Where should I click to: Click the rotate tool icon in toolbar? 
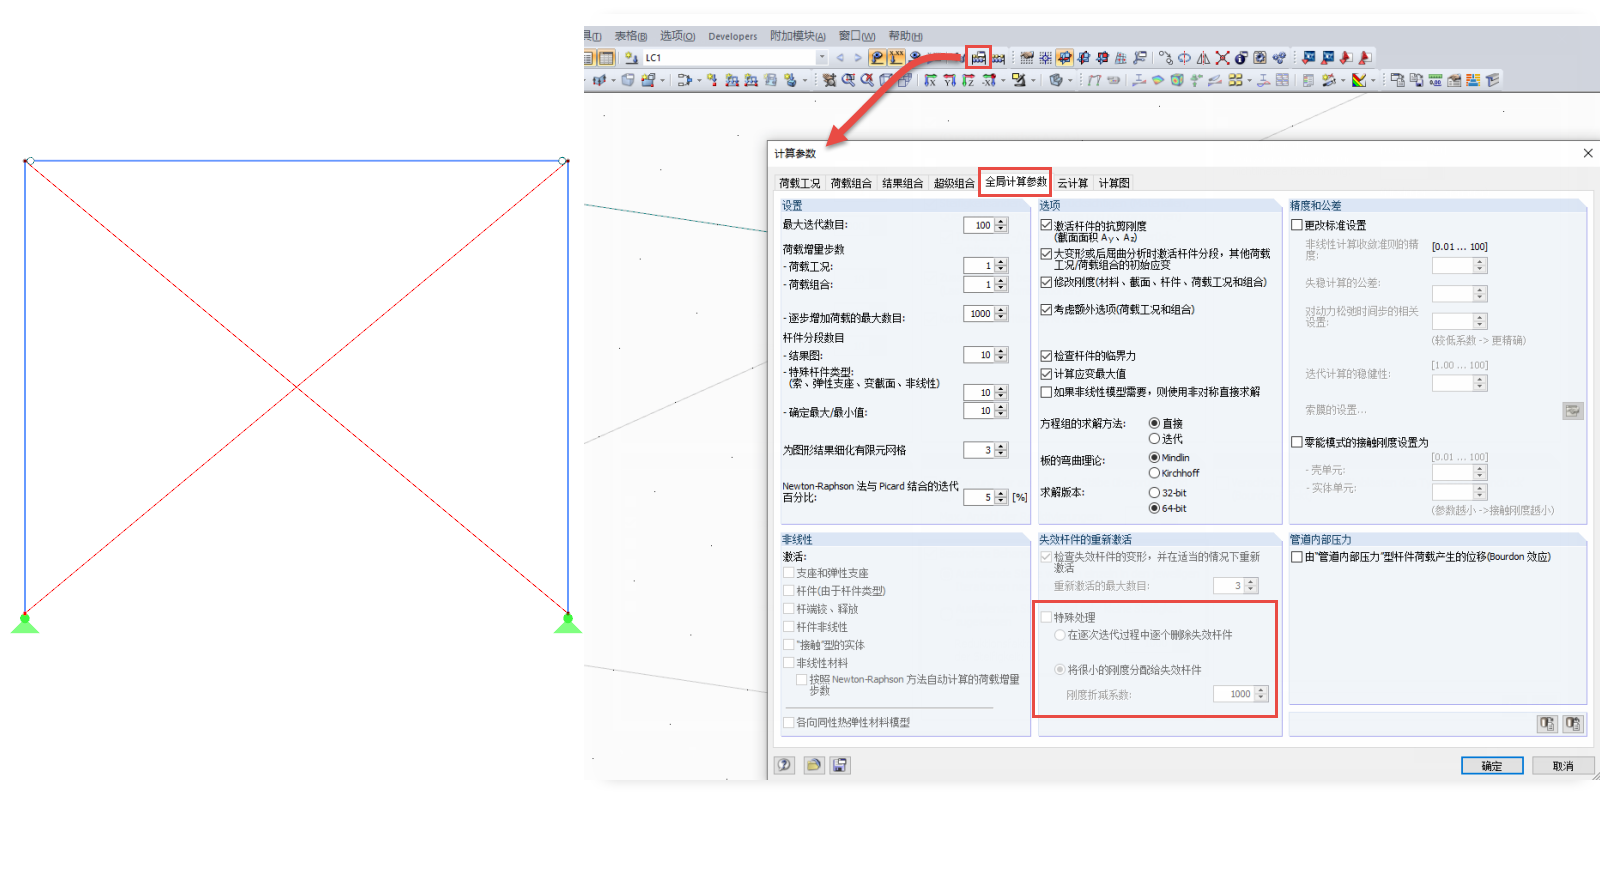click(1184, 58)
